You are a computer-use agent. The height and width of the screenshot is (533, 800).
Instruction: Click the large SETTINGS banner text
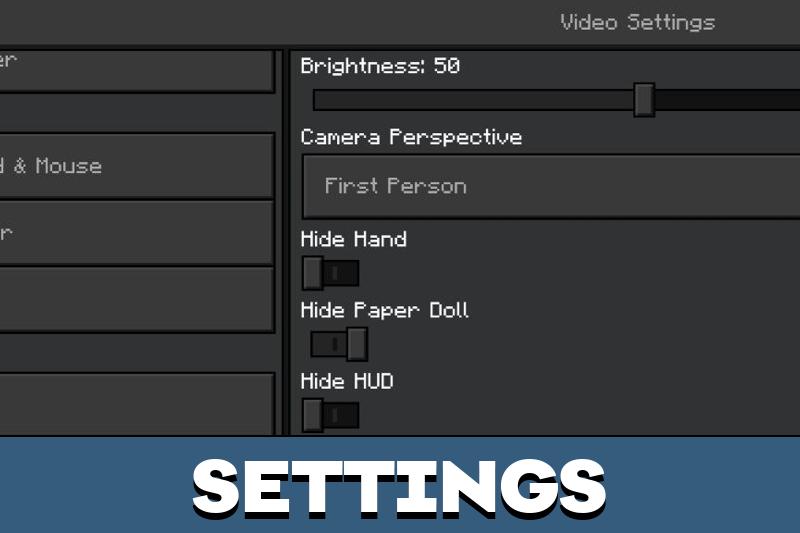click(x=399, y=487)
